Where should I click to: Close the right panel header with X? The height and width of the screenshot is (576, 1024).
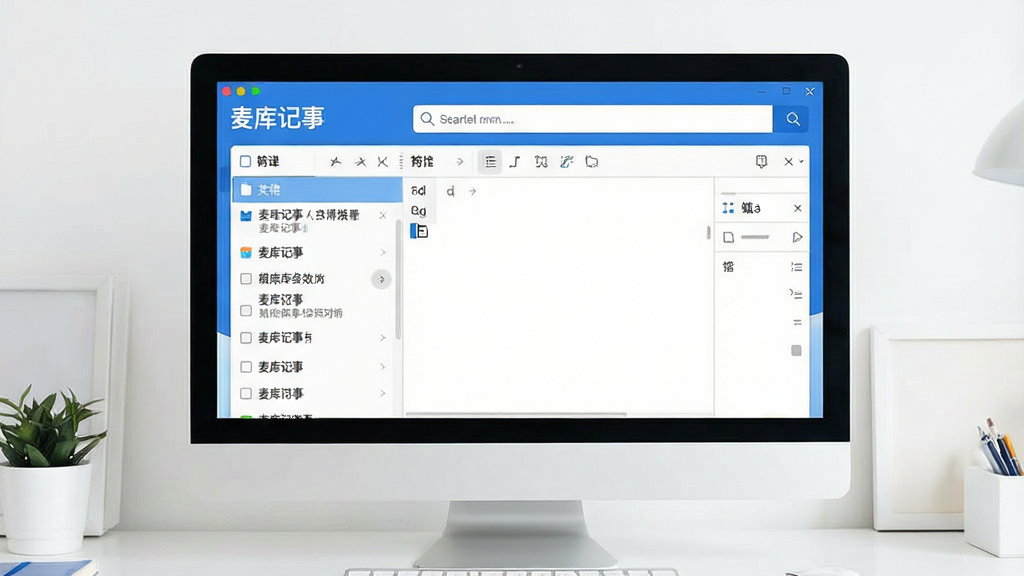797,208
